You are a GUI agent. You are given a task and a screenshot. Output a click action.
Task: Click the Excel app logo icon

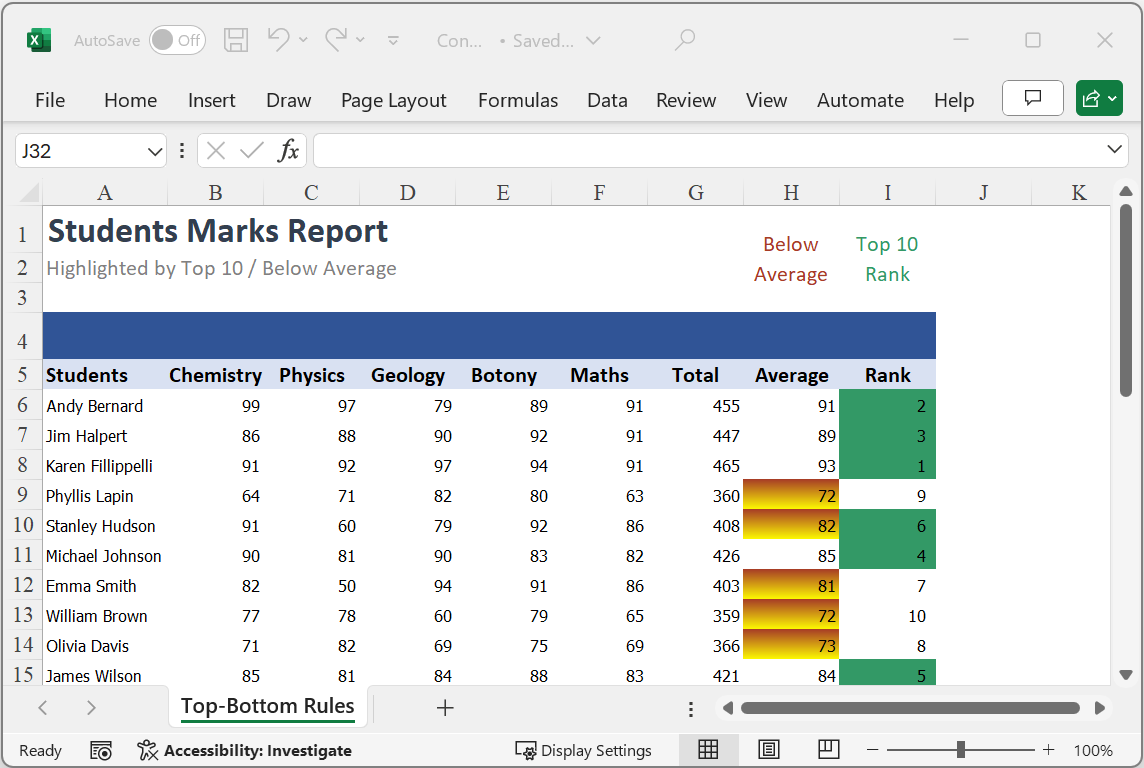pos(39,40)
